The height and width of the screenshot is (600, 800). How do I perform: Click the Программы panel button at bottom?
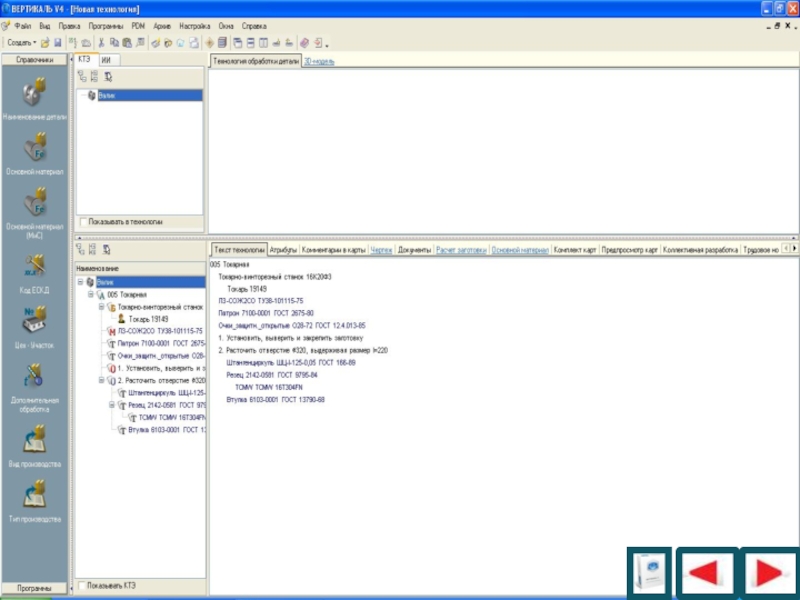pos(34,588)
